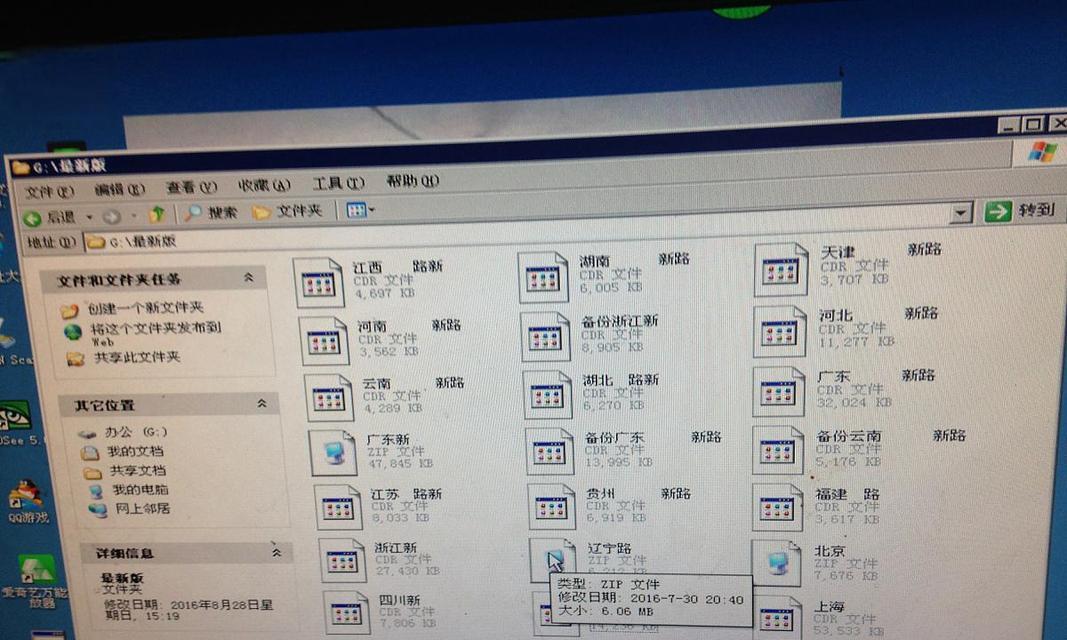This screenshot has height=640, width=1067.
Task: Select the 贵州 新路 CDR file icon
Action: point(552,506)
